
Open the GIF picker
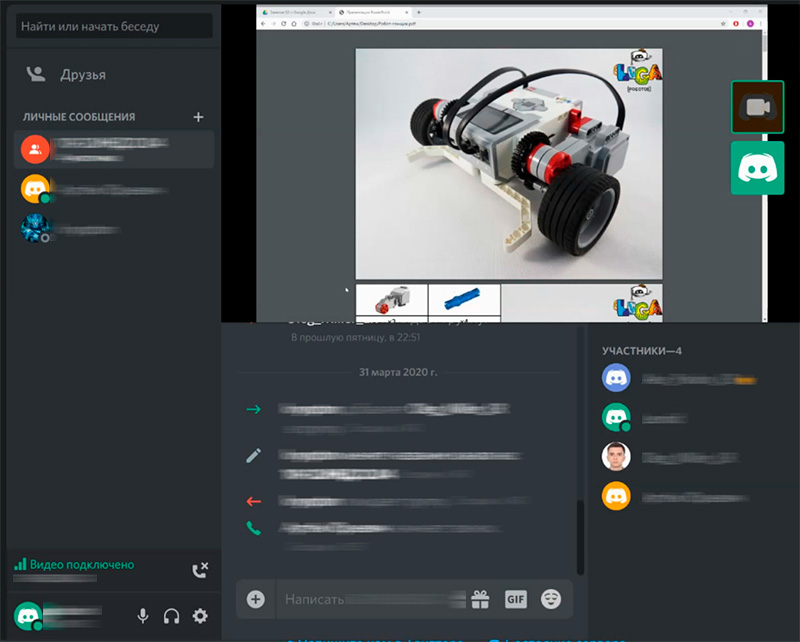tap(515, 599)
